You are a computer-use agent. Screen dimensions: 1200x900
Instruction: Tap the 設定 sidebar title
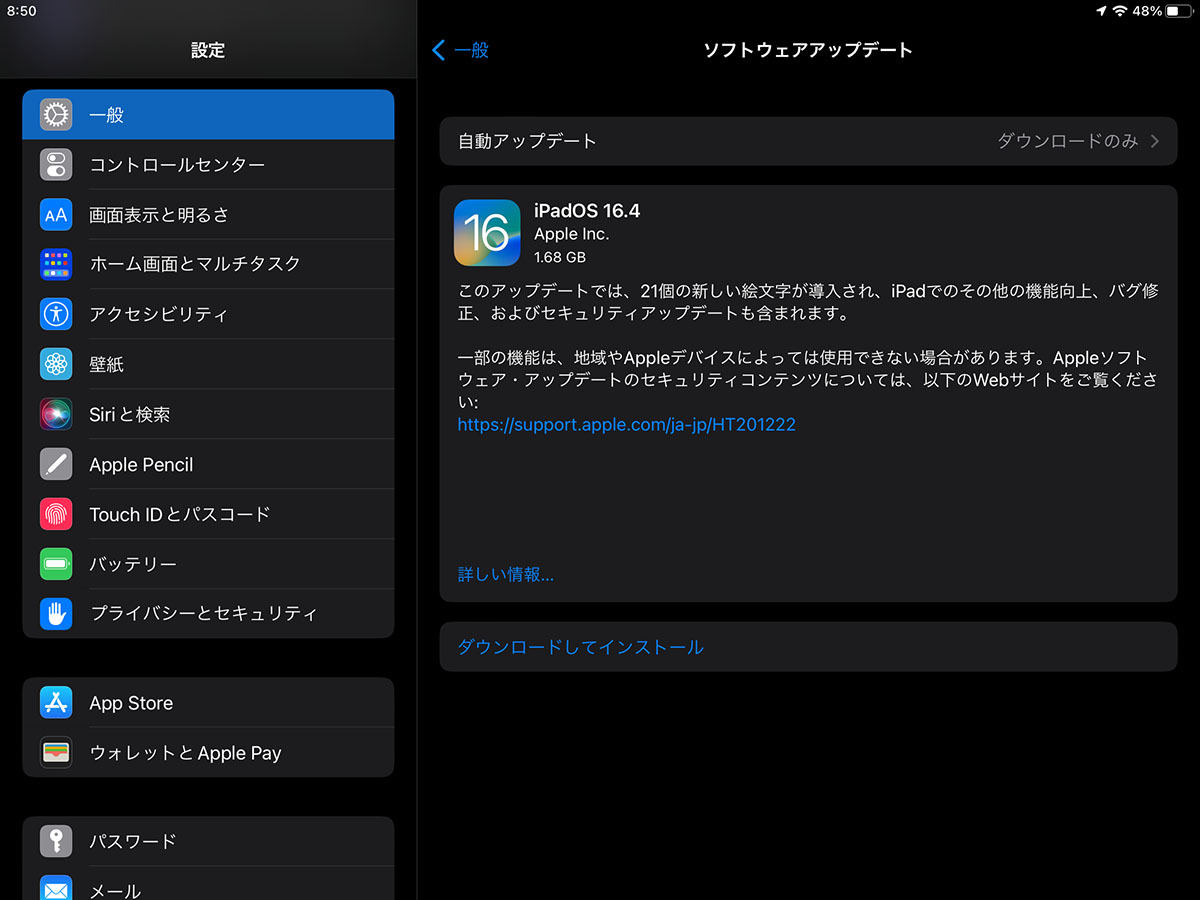[208, 50]
